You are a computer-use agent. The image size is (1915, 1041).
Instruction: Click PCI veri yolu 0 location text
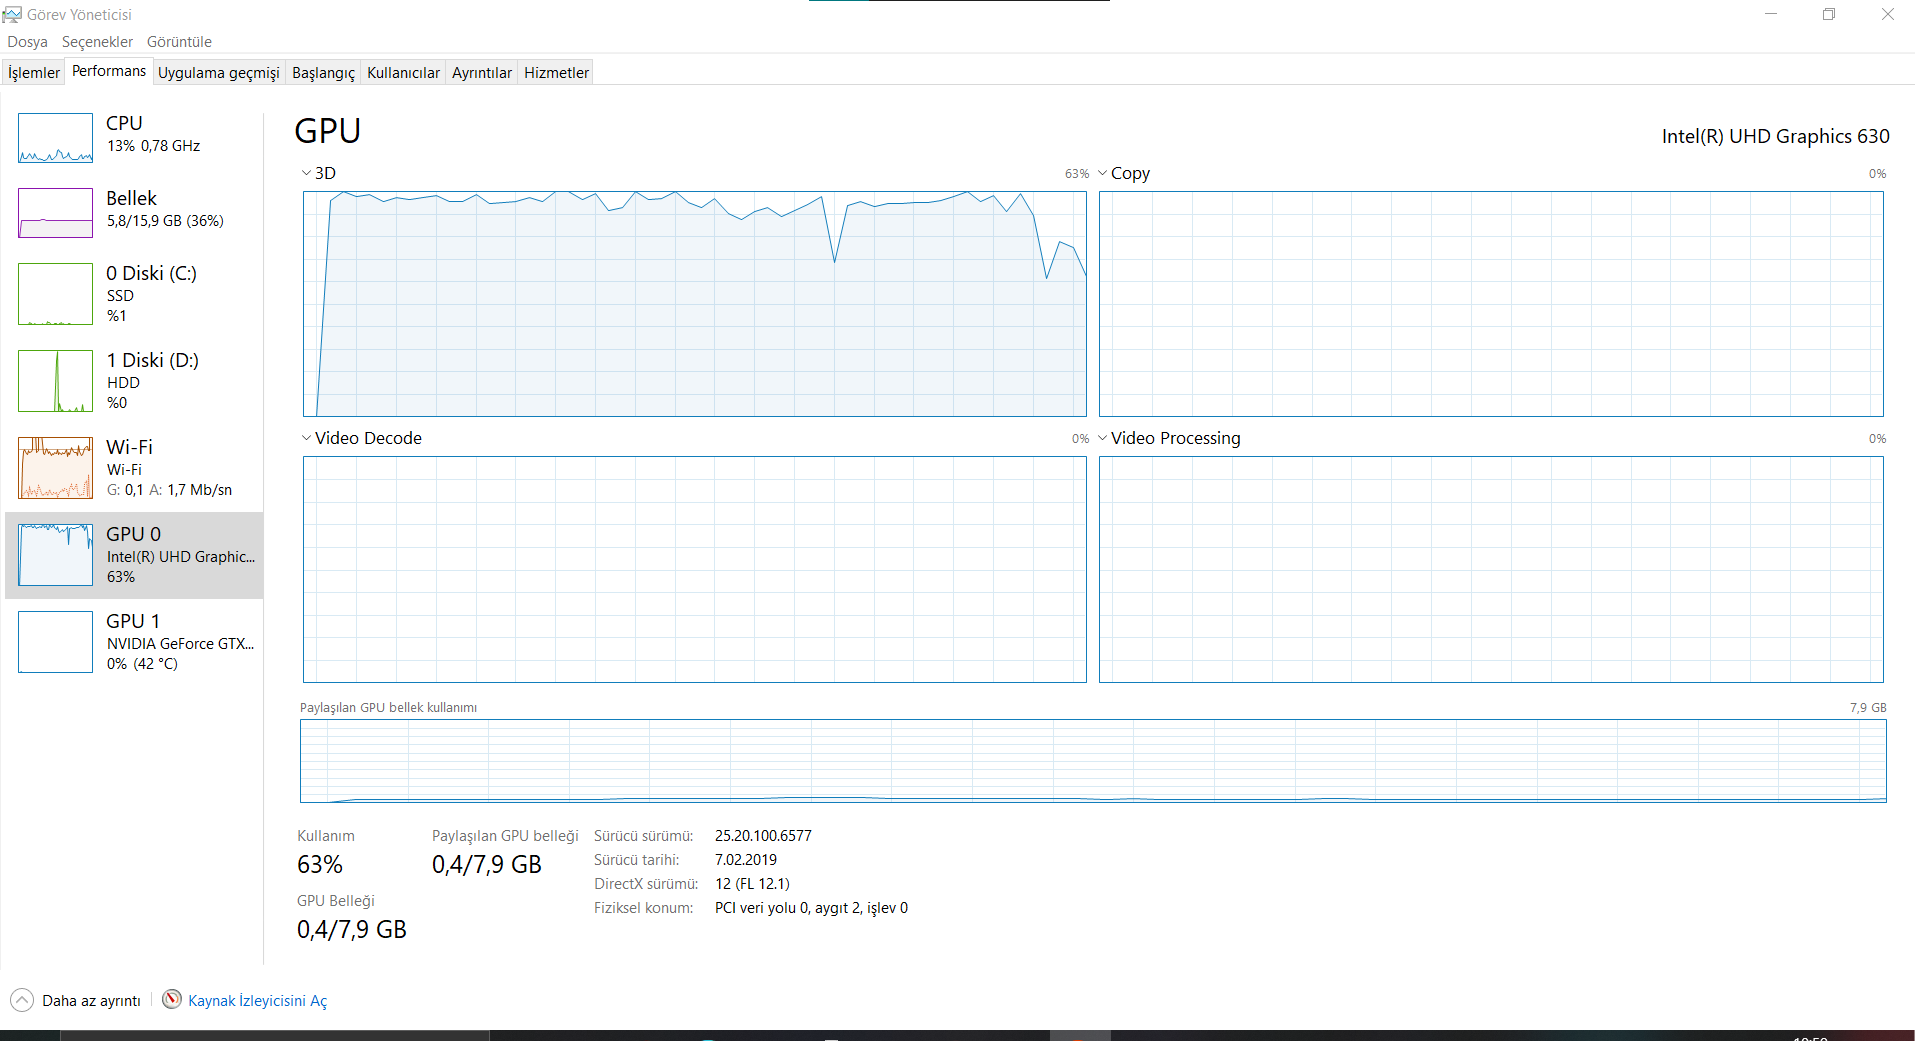point(811,908)
